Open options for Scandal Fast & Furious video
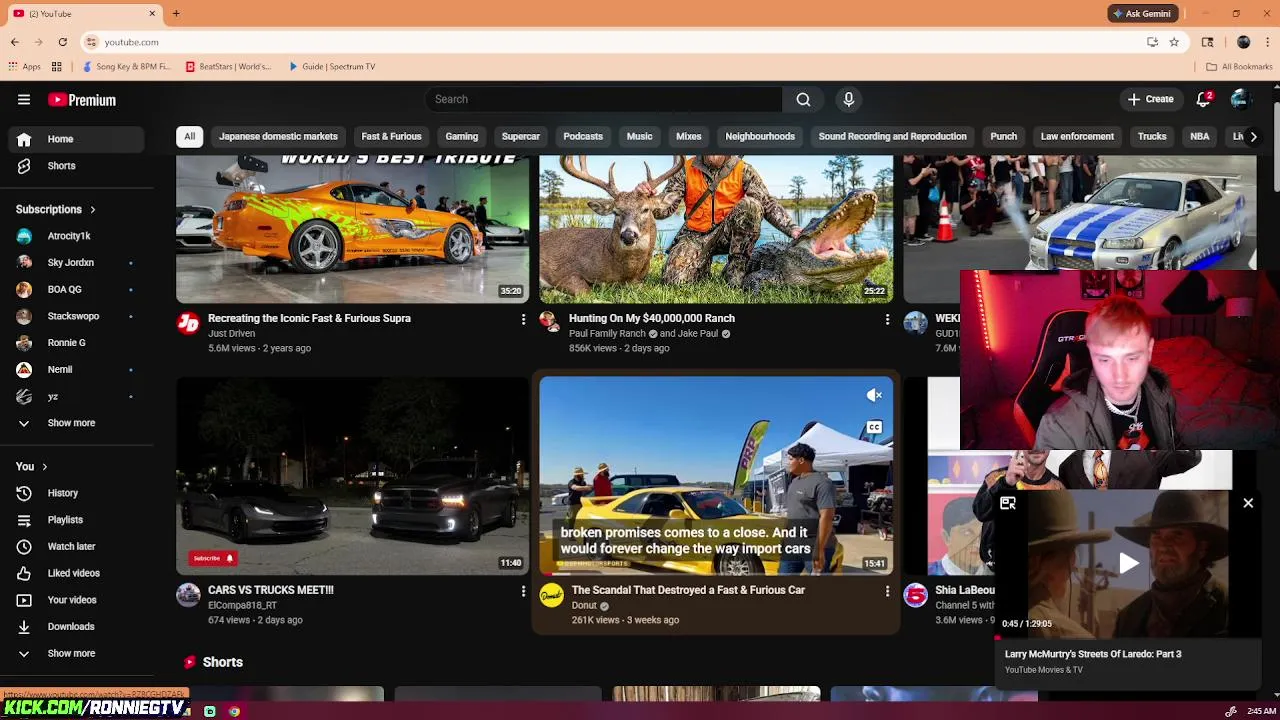This screenshot has width=1280, height=720. [x=887, y=591]
